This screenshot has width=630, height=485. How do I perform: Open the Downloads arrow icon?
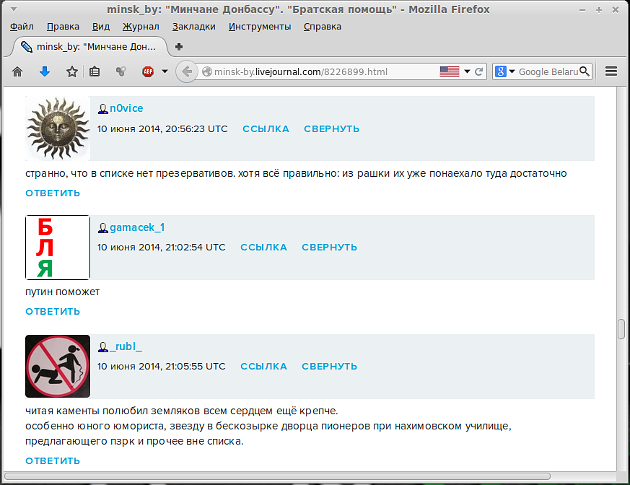click(x=44, y=72)
